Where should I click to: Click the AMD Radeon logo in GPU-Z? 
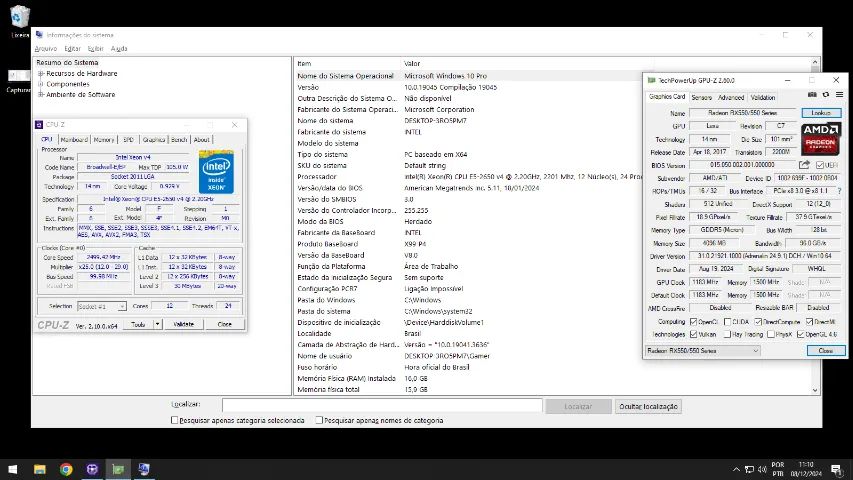(x=821, y=138)
